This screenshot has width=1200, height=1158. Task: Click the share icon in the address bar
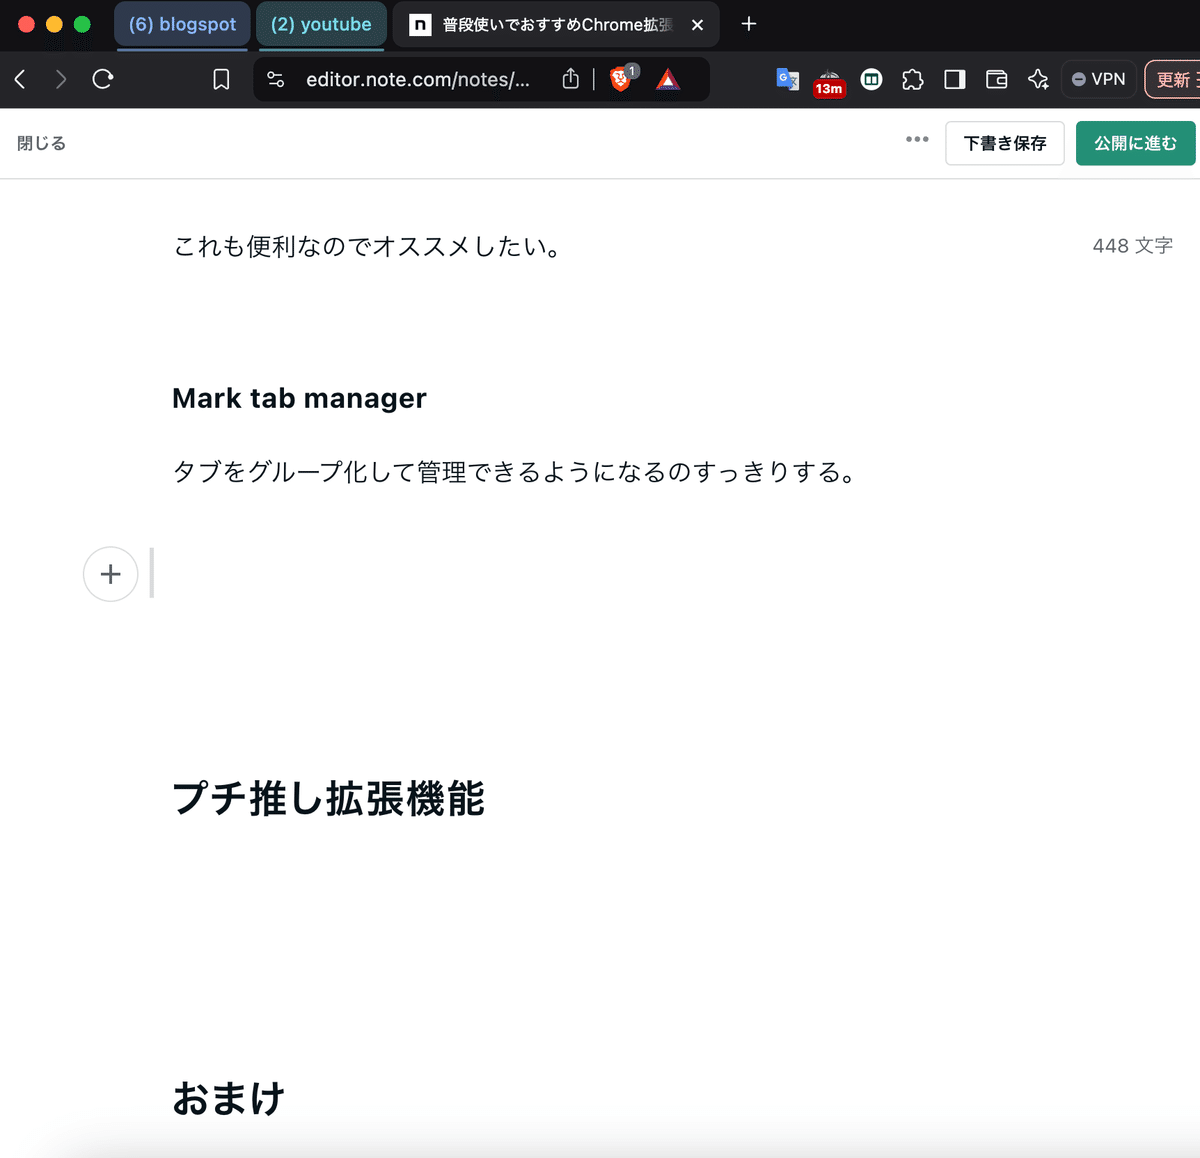coord(570,79)
